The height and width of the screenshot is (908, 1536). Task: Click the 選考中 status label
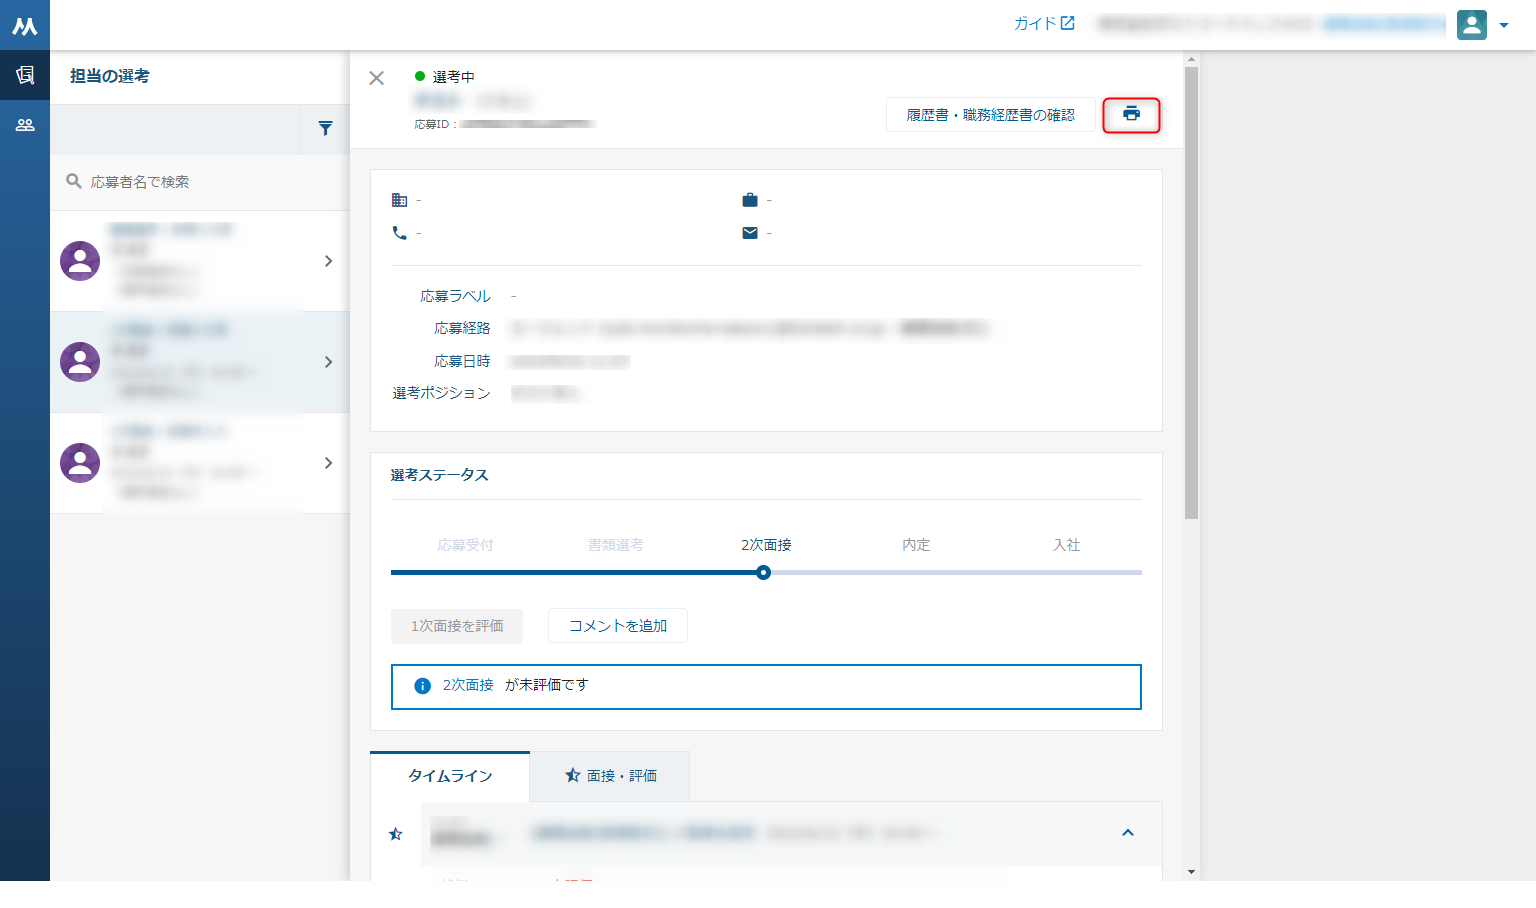(453, 77)
